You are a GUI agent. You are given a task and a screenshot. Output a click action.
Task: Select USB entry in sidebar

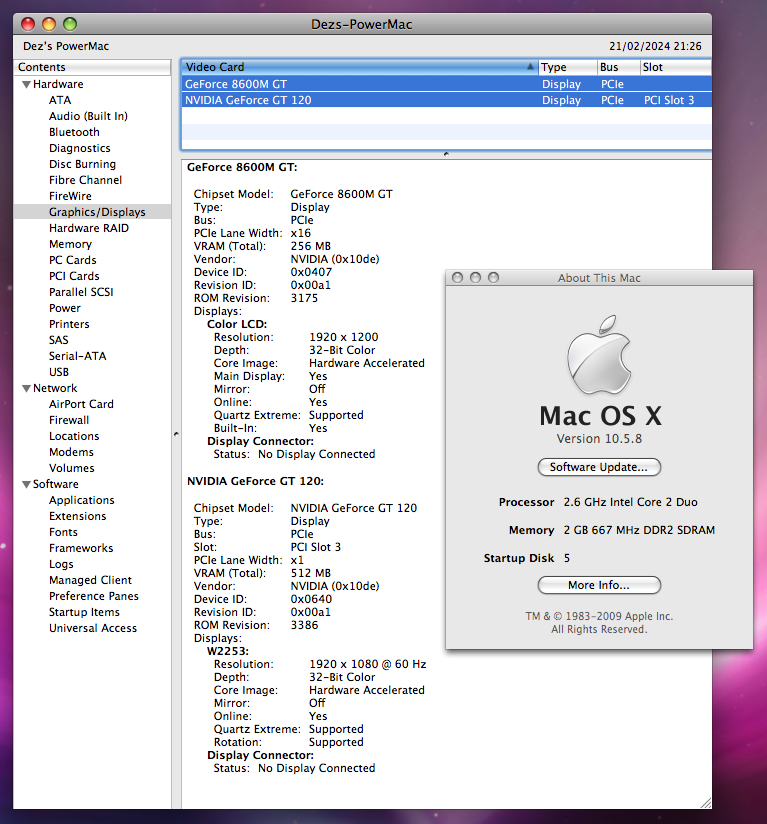(59, 372)
